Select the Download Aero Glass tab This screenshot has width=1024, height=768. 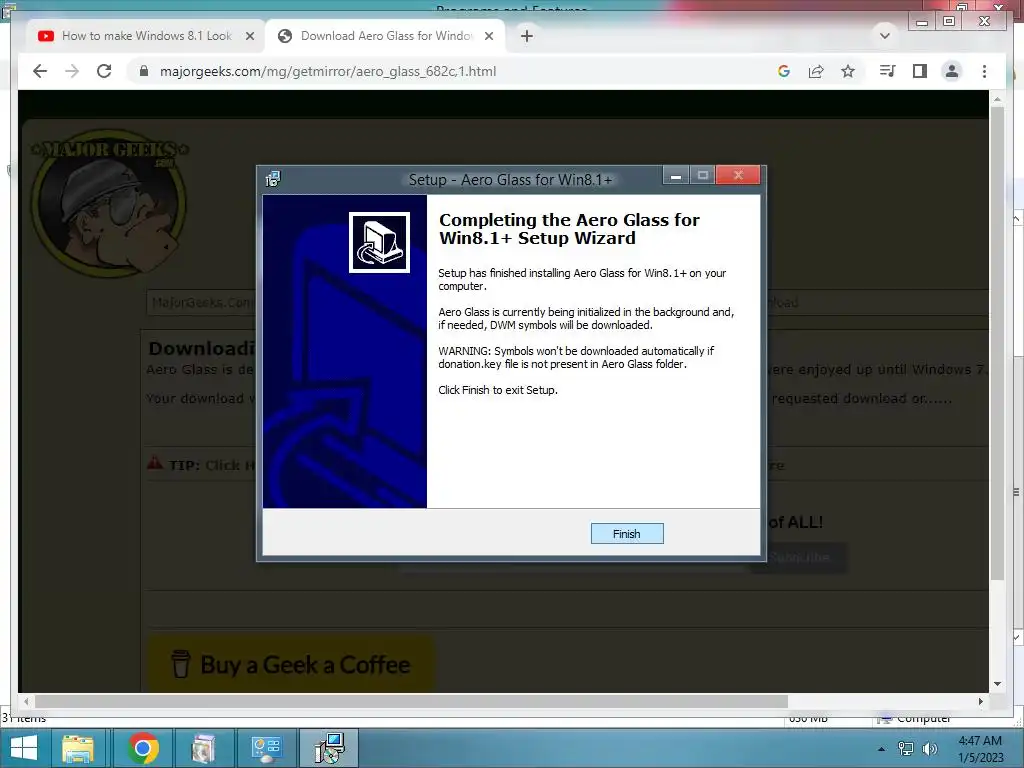385,36
